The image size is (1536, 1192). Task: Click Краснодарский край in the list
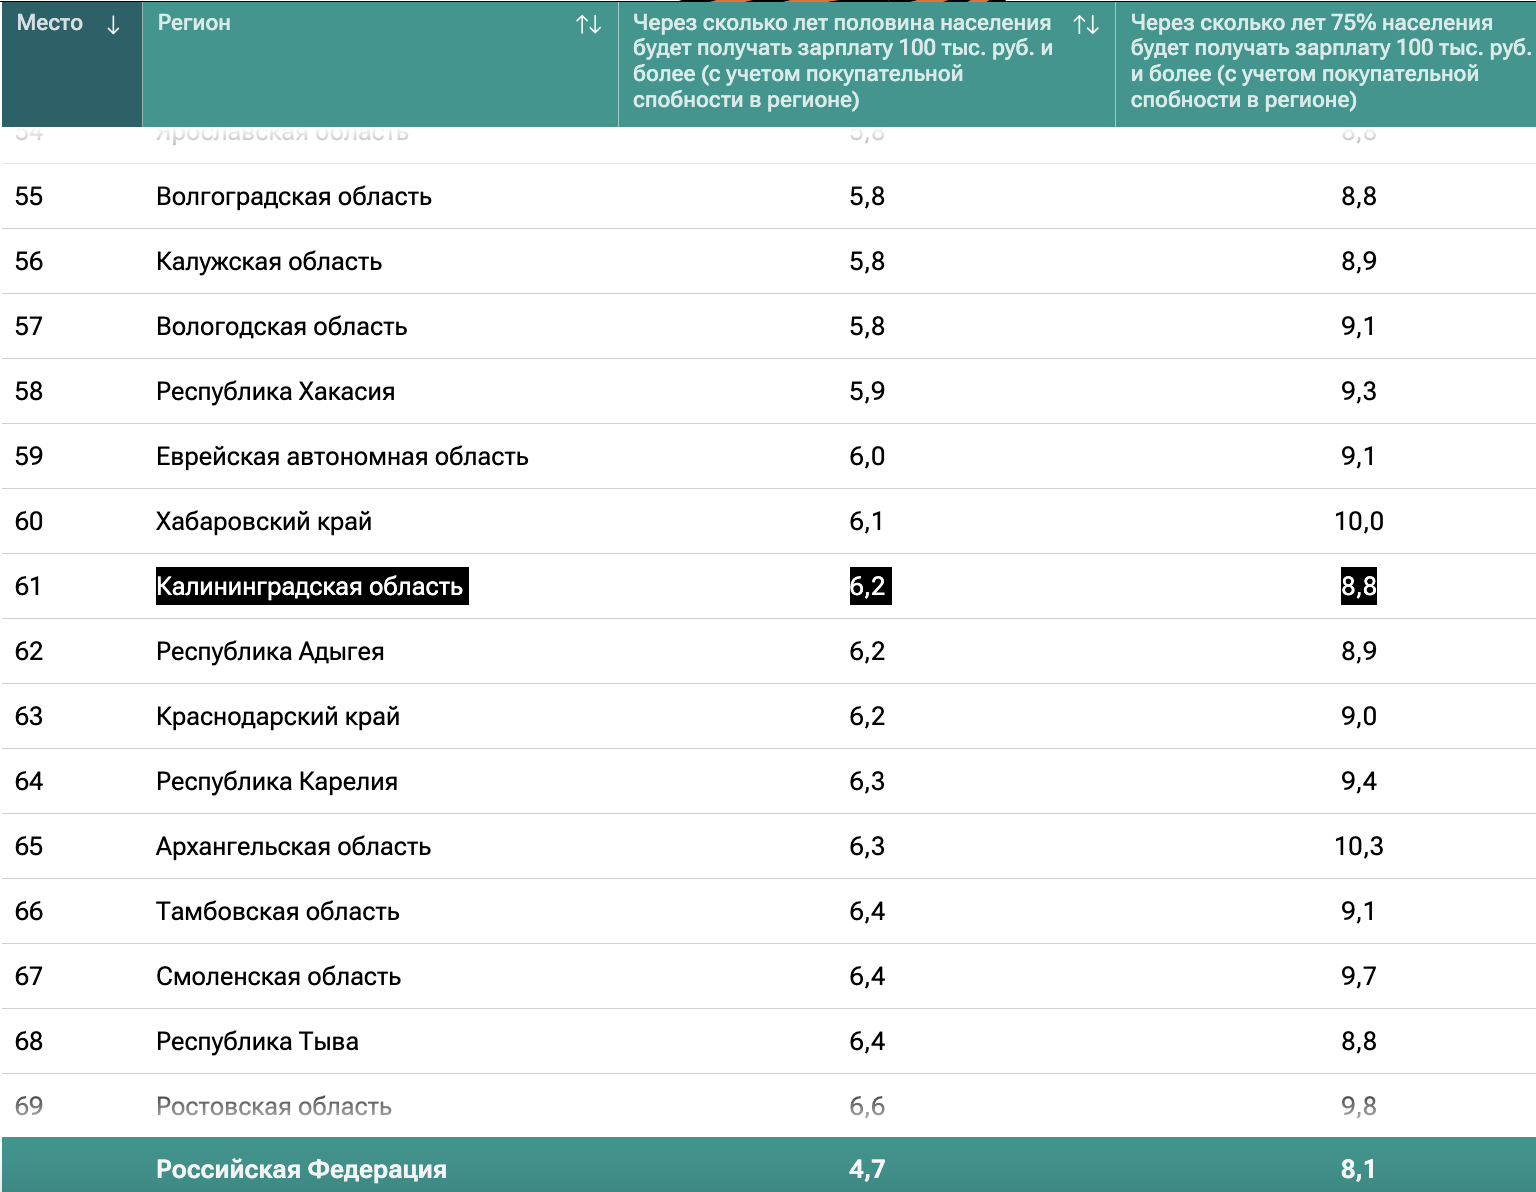point(278,716)
